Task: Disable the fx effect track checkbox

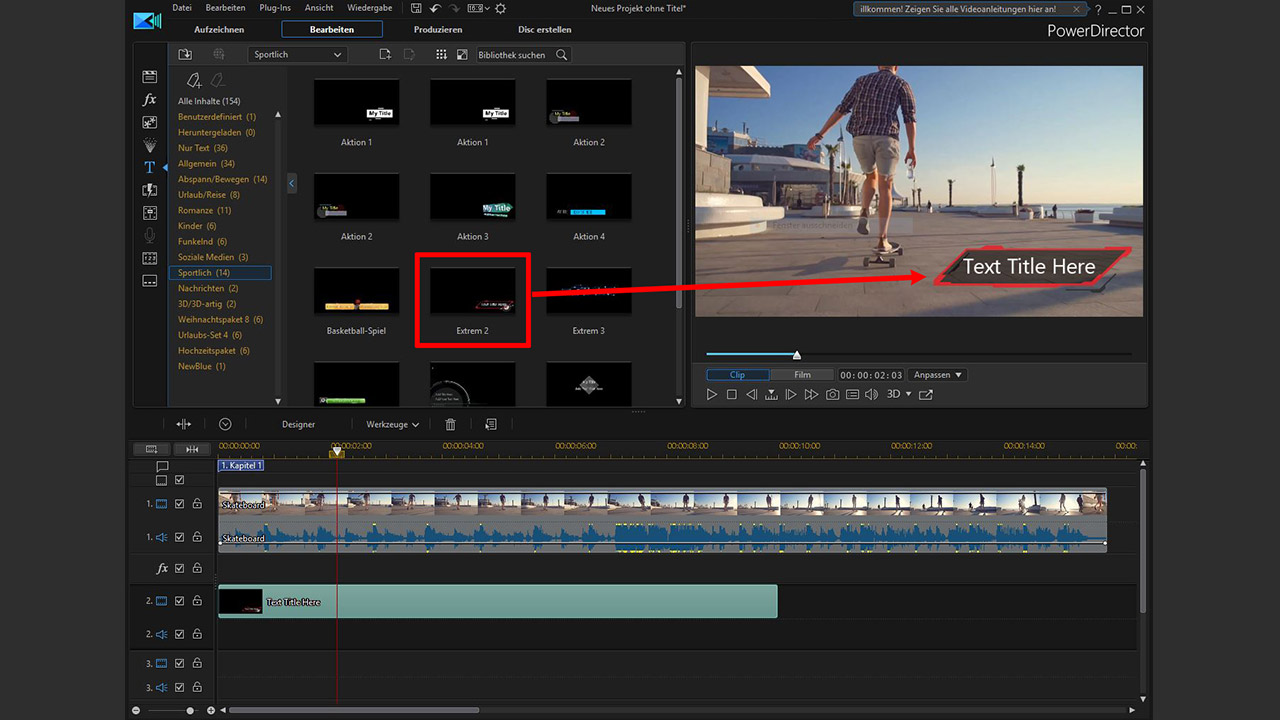Action: click(180, 568)
